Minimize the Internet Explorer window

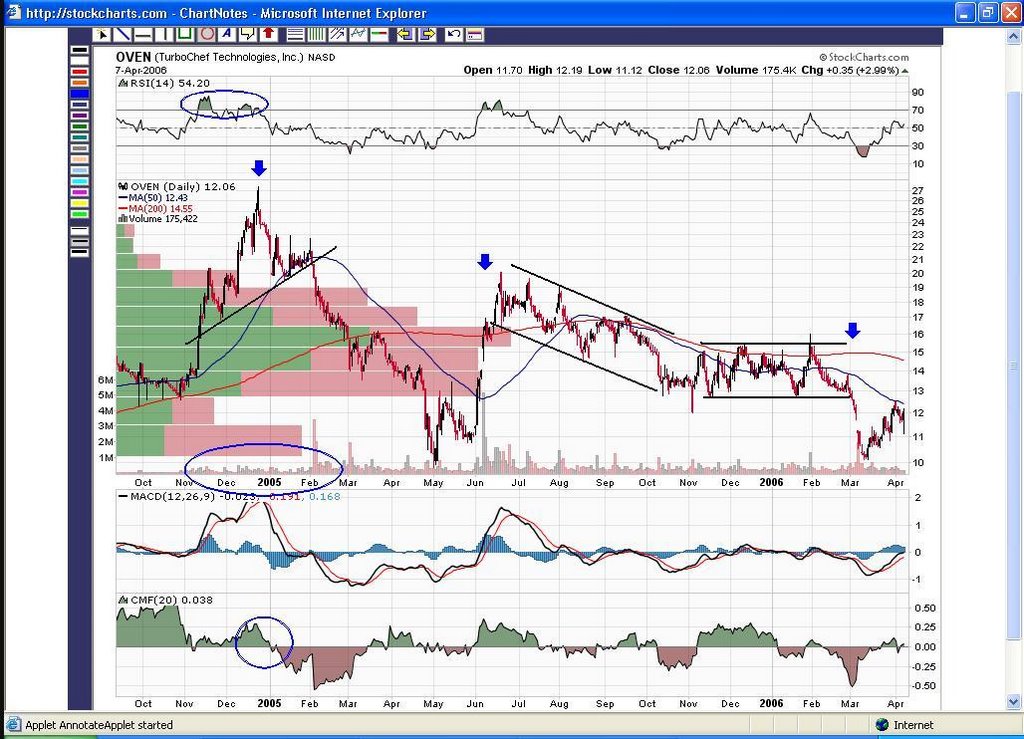[x=966, y=12]
